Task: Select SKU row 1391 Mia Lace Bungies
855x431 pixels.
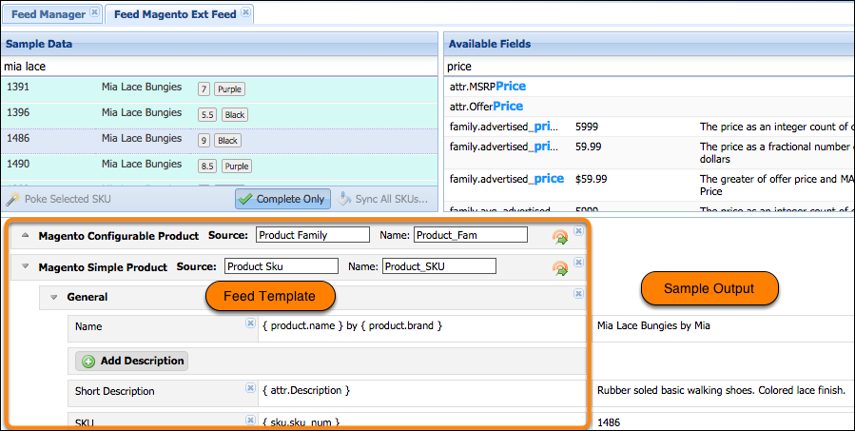Action: click(219, 89)
